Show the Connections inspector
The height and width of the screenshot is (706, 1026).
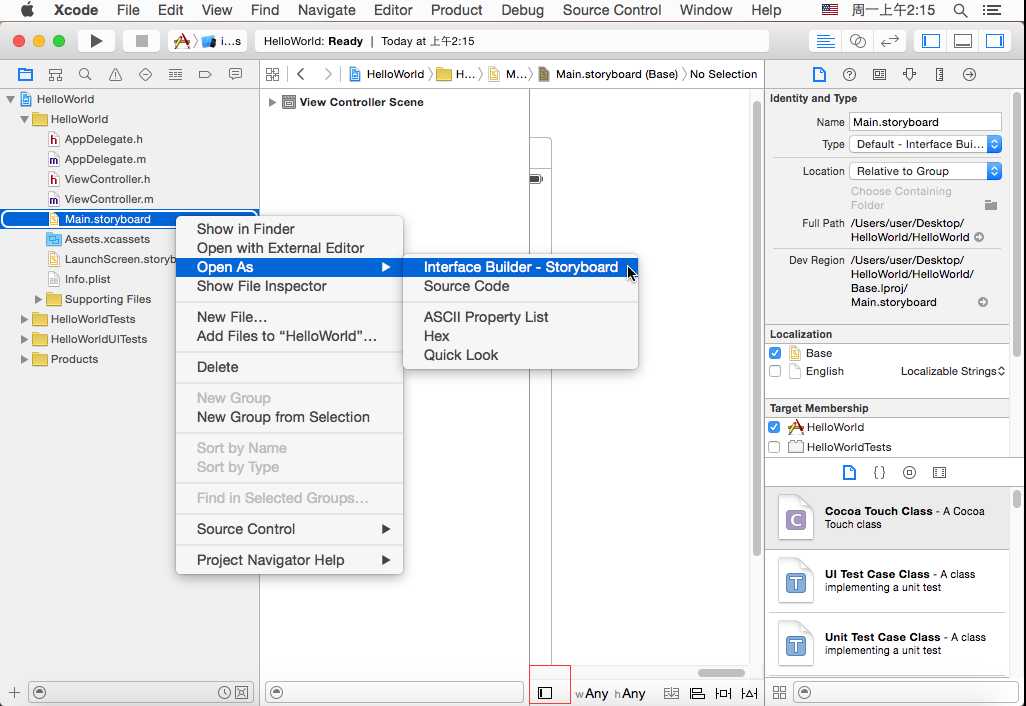click(x=970, y=74)
